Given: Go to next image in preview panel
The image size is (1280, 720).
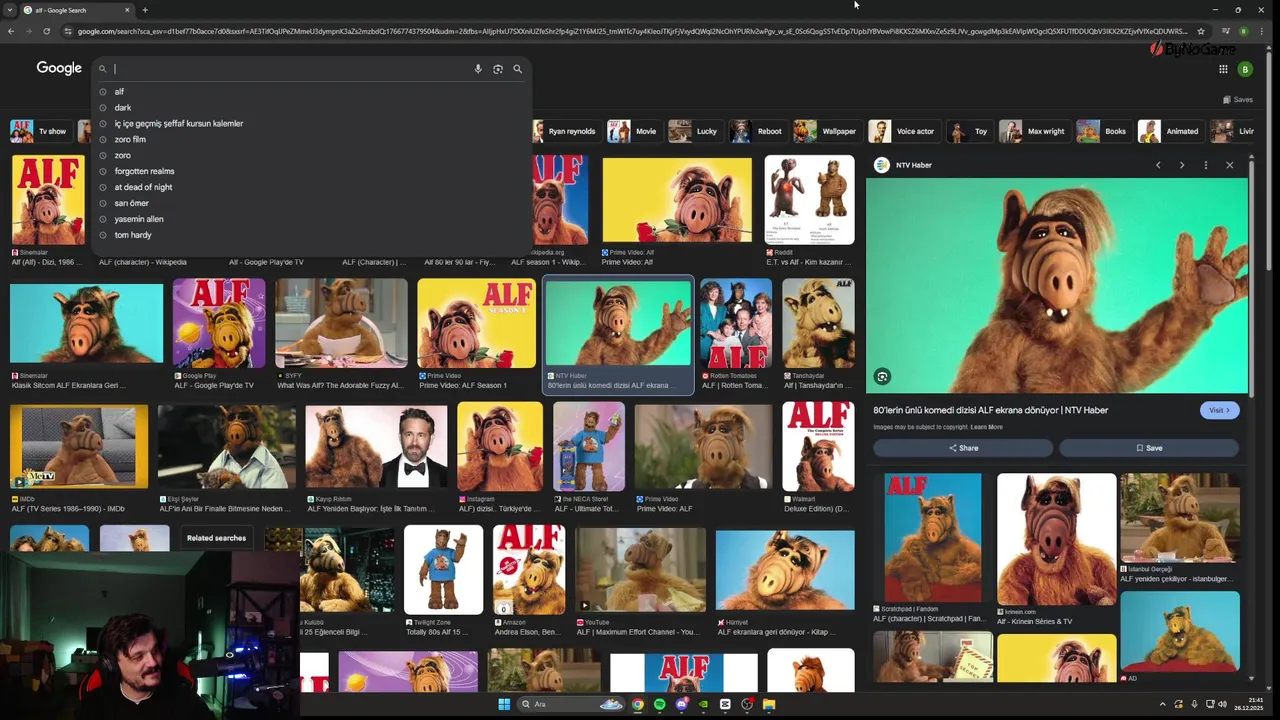Looking at the screenshot, I should (x=1182, y=165).
